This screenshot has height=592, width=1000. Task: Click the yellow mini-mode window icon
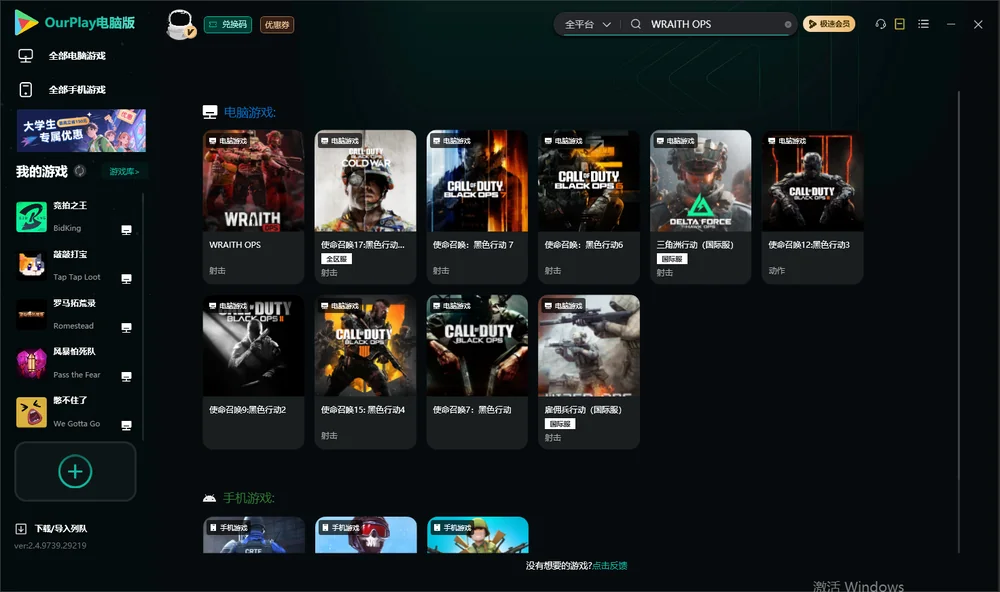pyautogui.click(x=900, y=24)
